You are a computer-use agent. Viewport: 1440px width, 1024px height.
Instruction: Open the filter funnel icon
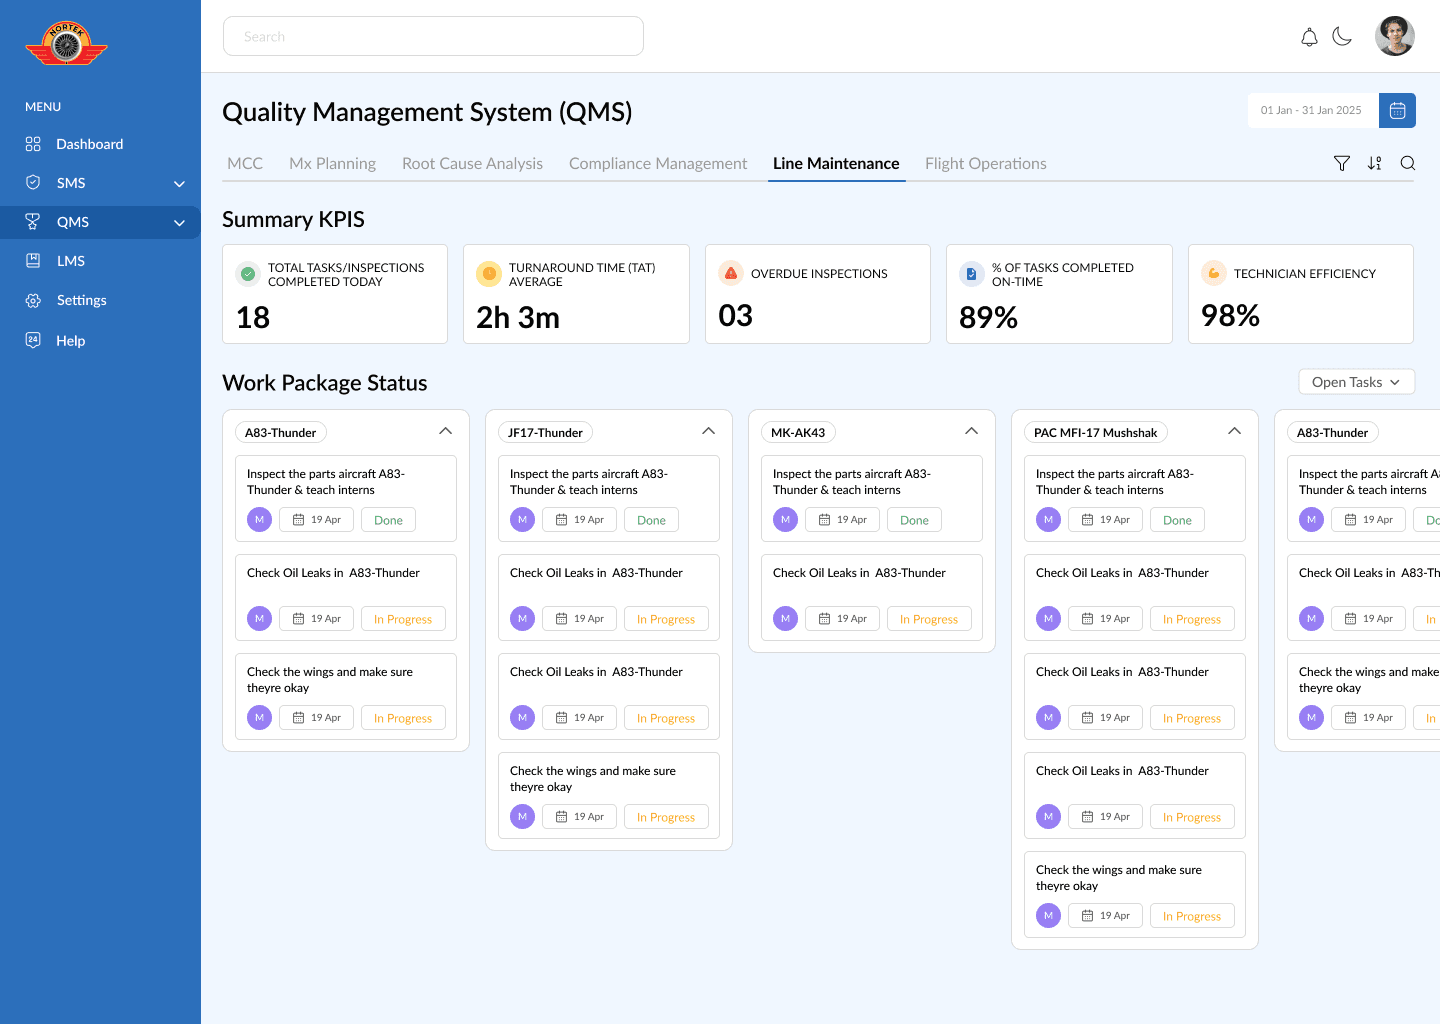[1342, 163]
